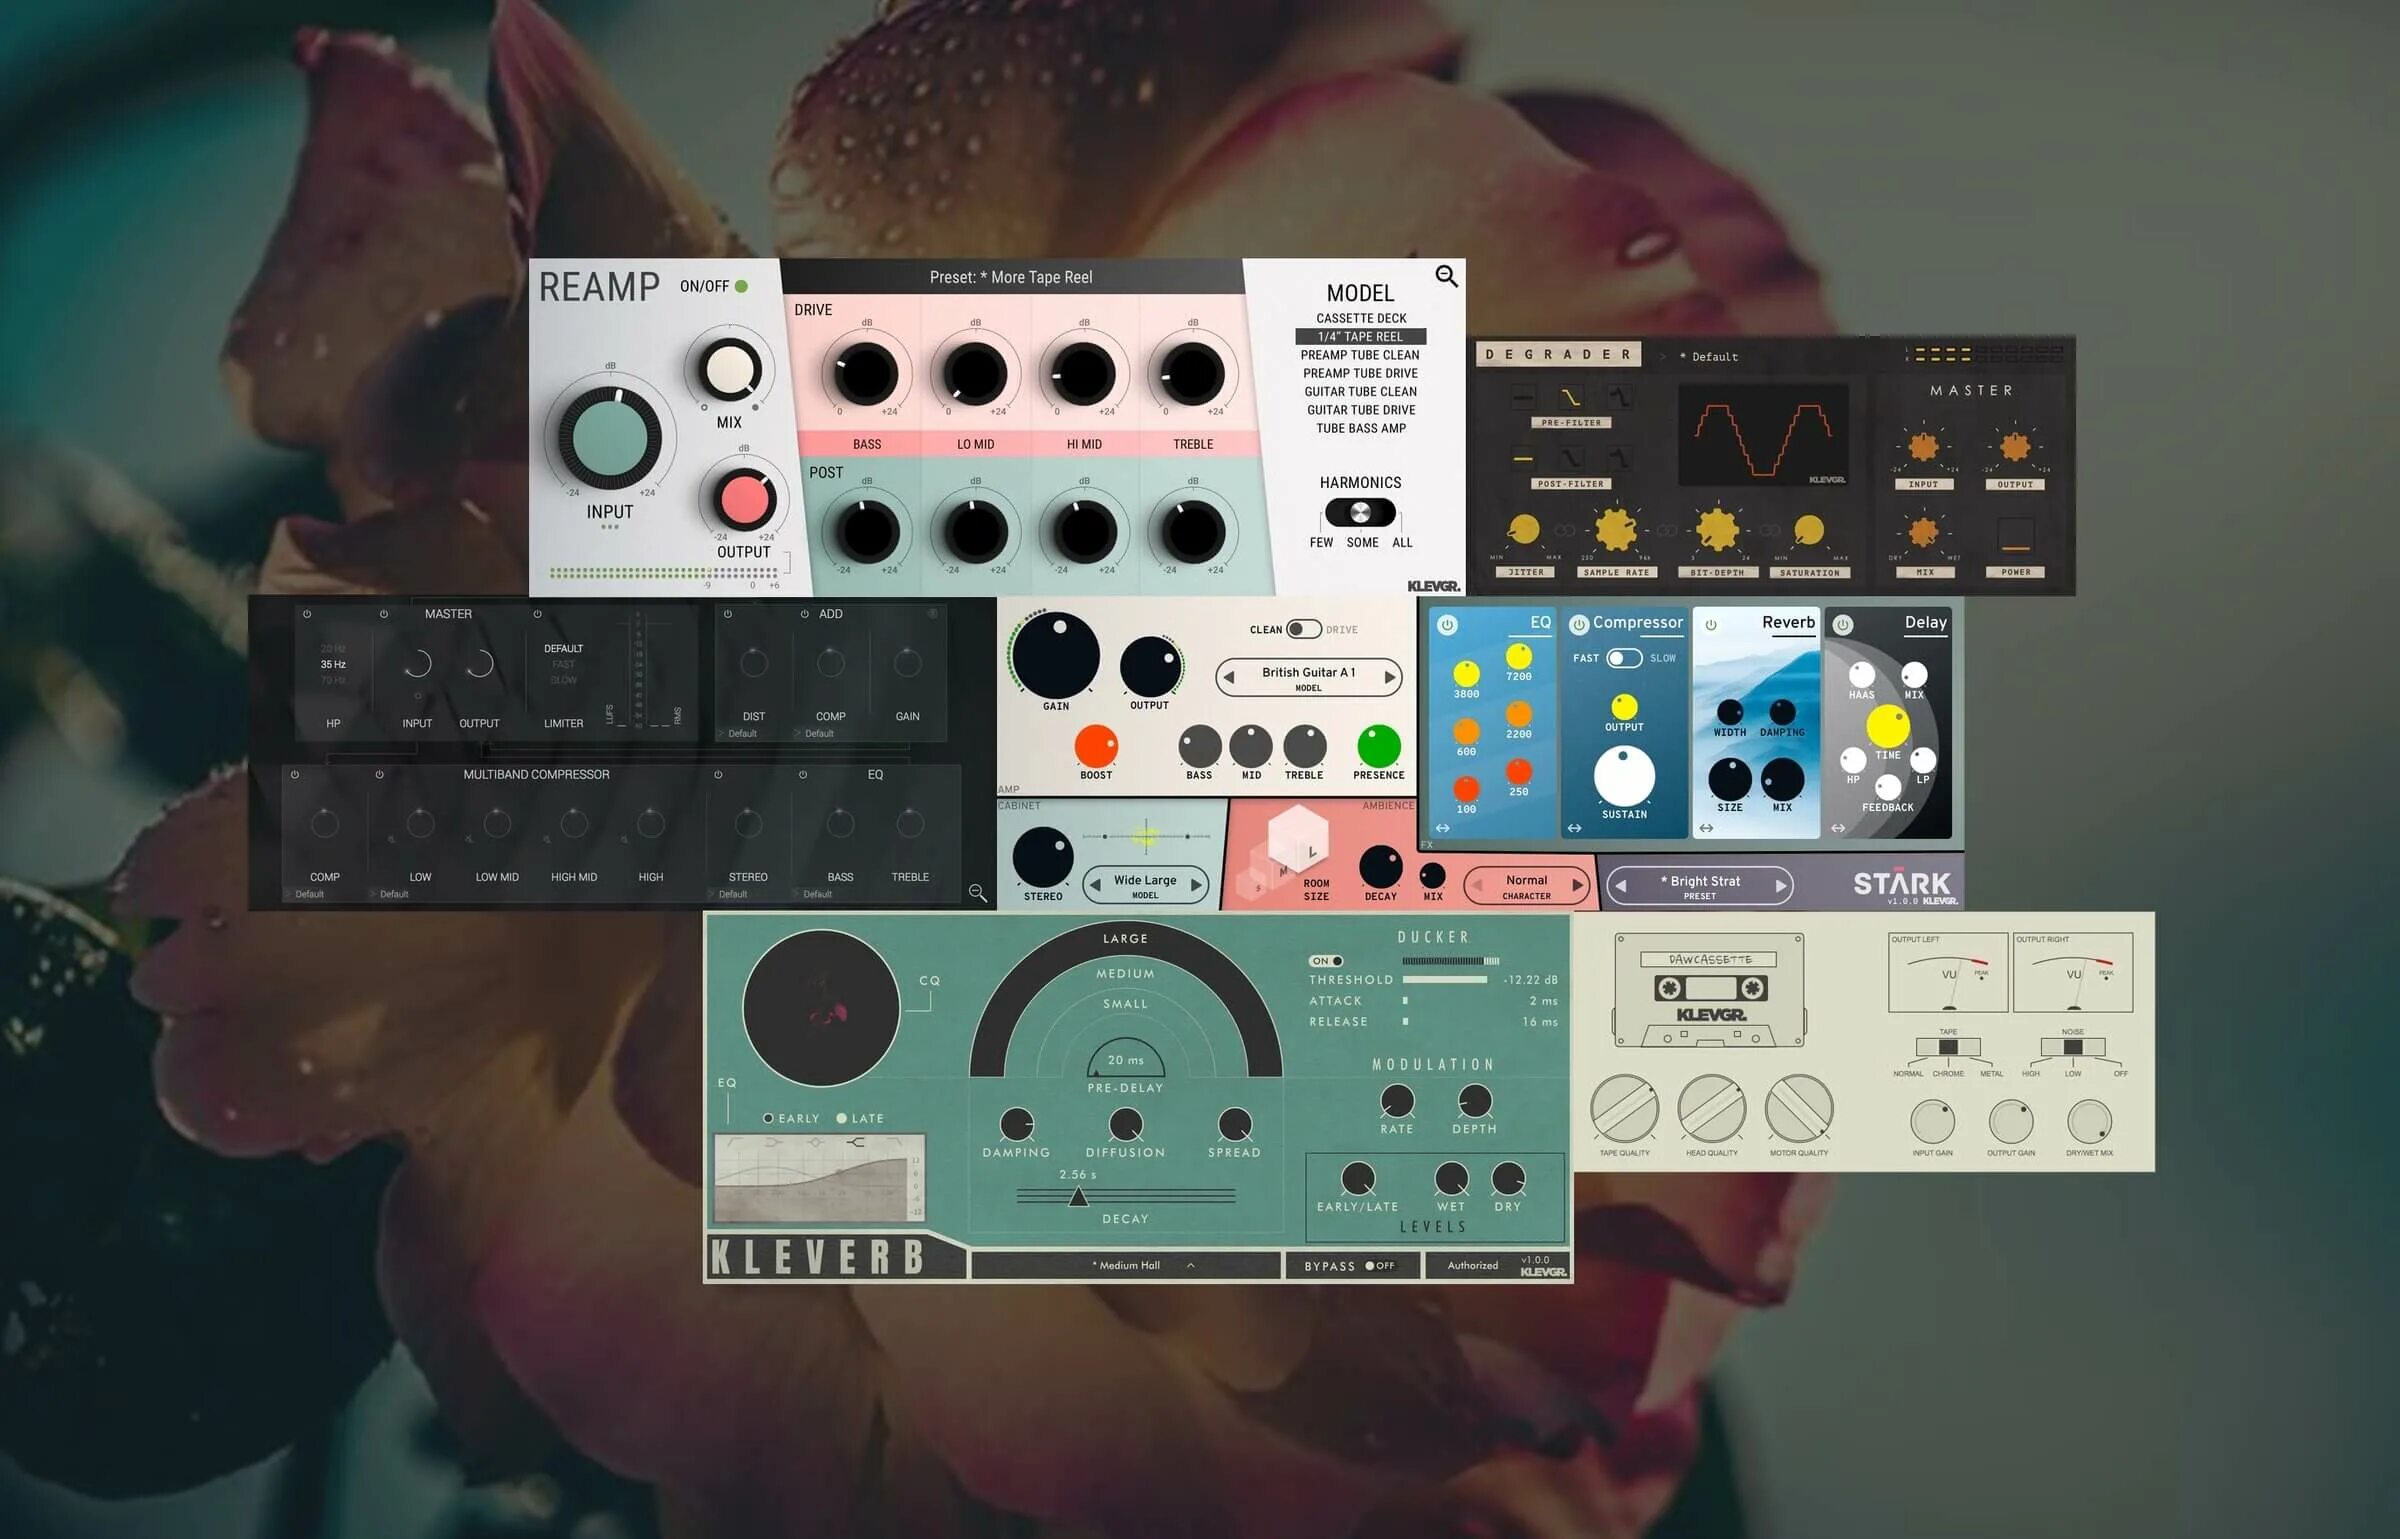Go to next cabinet model after Wide Large

1195,884
